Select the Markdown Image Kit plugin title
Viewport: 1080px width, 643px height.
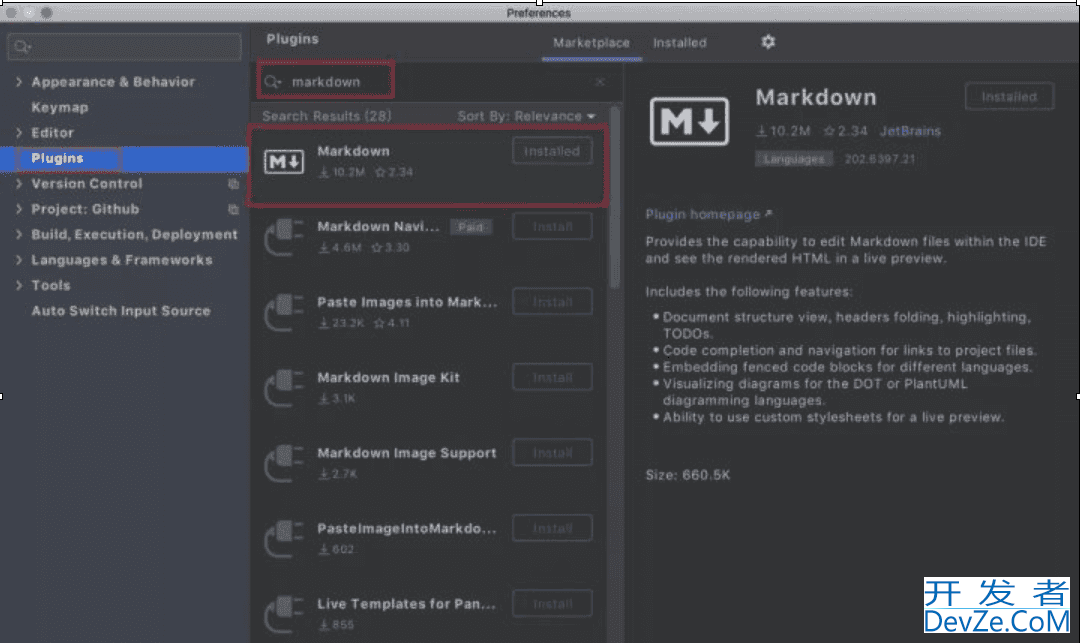(388, 378)
